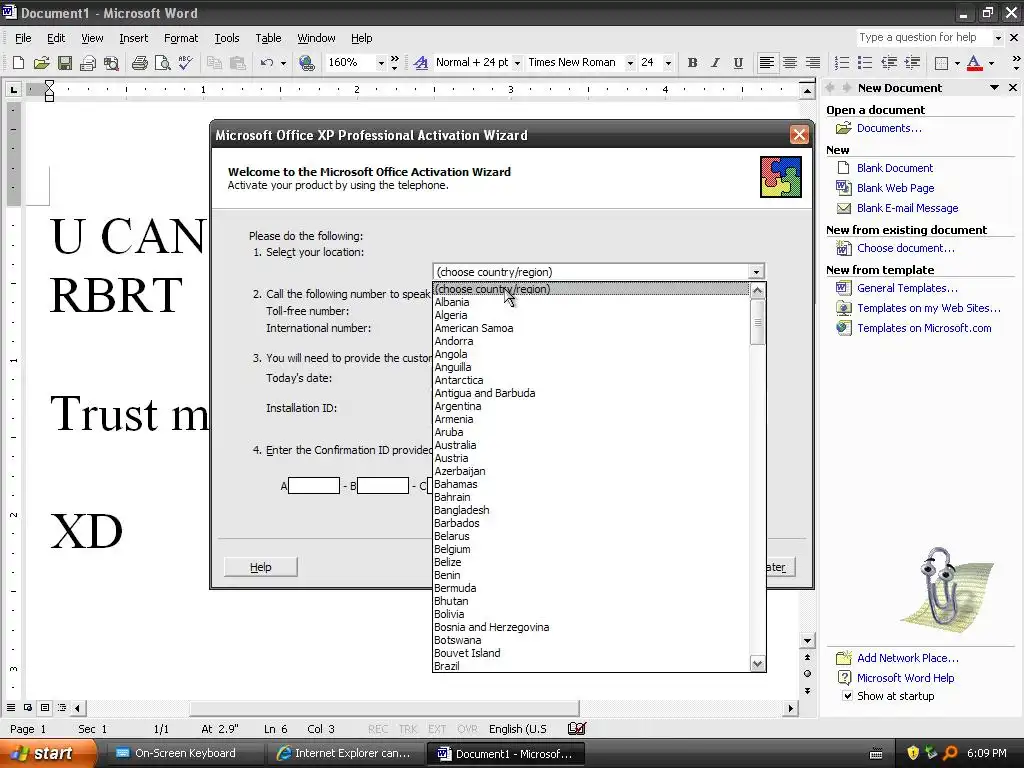1024x768 pixels.
Task: Click the security shield tray icon
Action: point(913,753)
